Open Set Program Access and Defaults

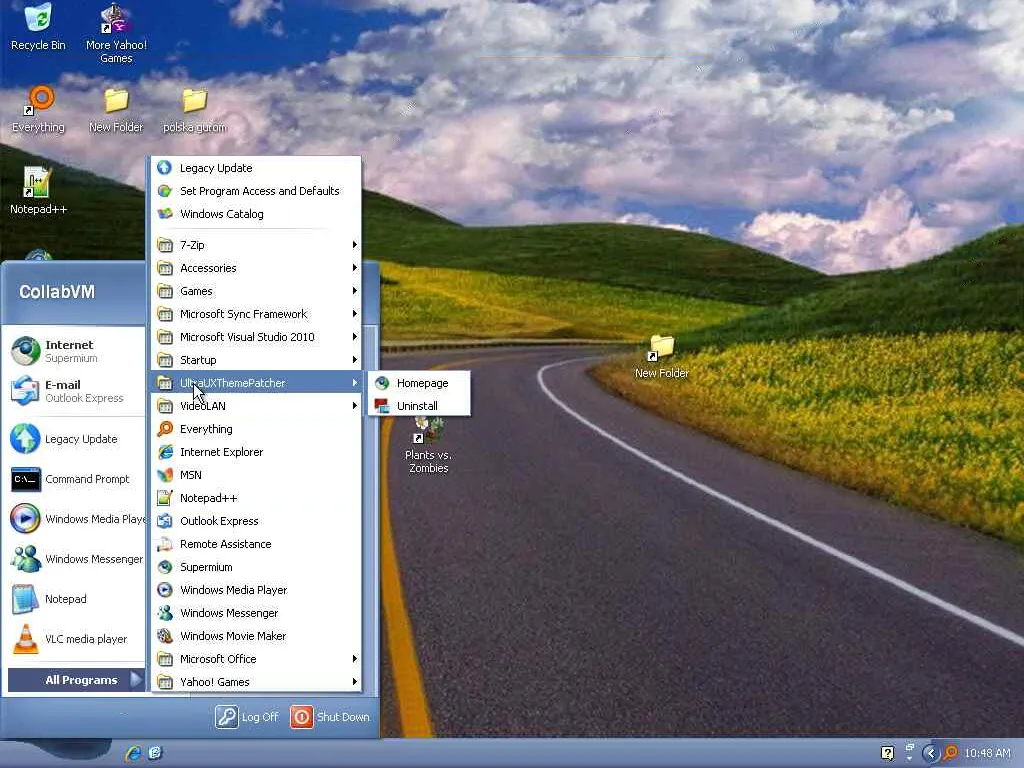pos(257,191)
